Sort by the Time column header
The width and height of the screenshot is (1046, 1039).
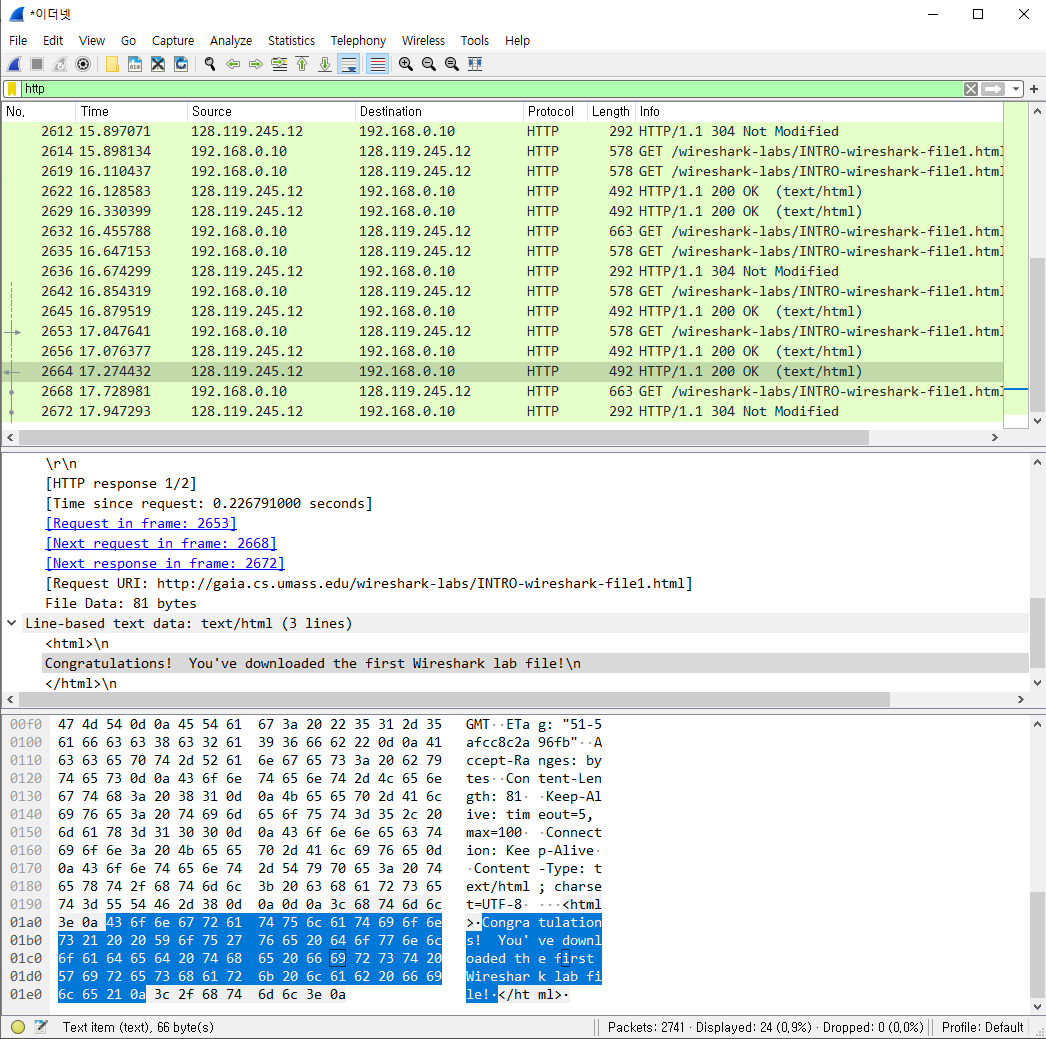tap(131, 111)
